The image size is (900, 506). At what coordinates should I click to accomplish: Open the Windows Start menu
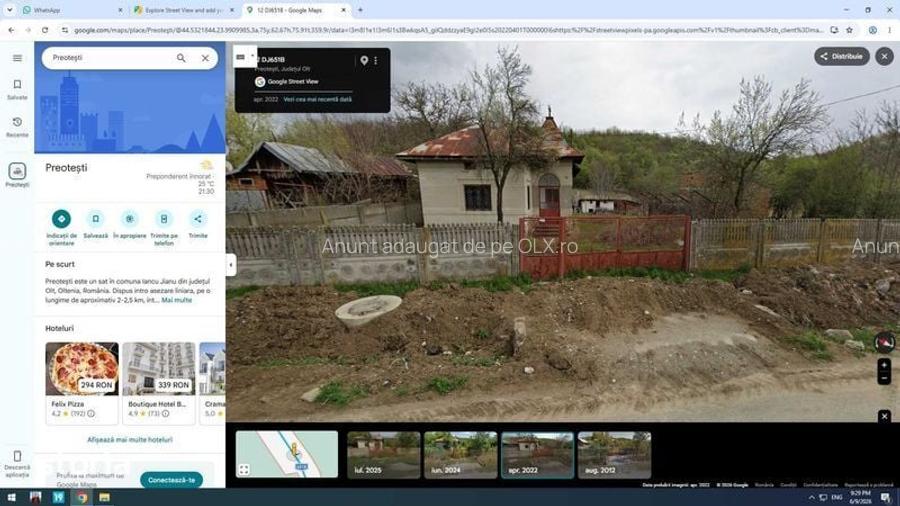pos(11,497)
